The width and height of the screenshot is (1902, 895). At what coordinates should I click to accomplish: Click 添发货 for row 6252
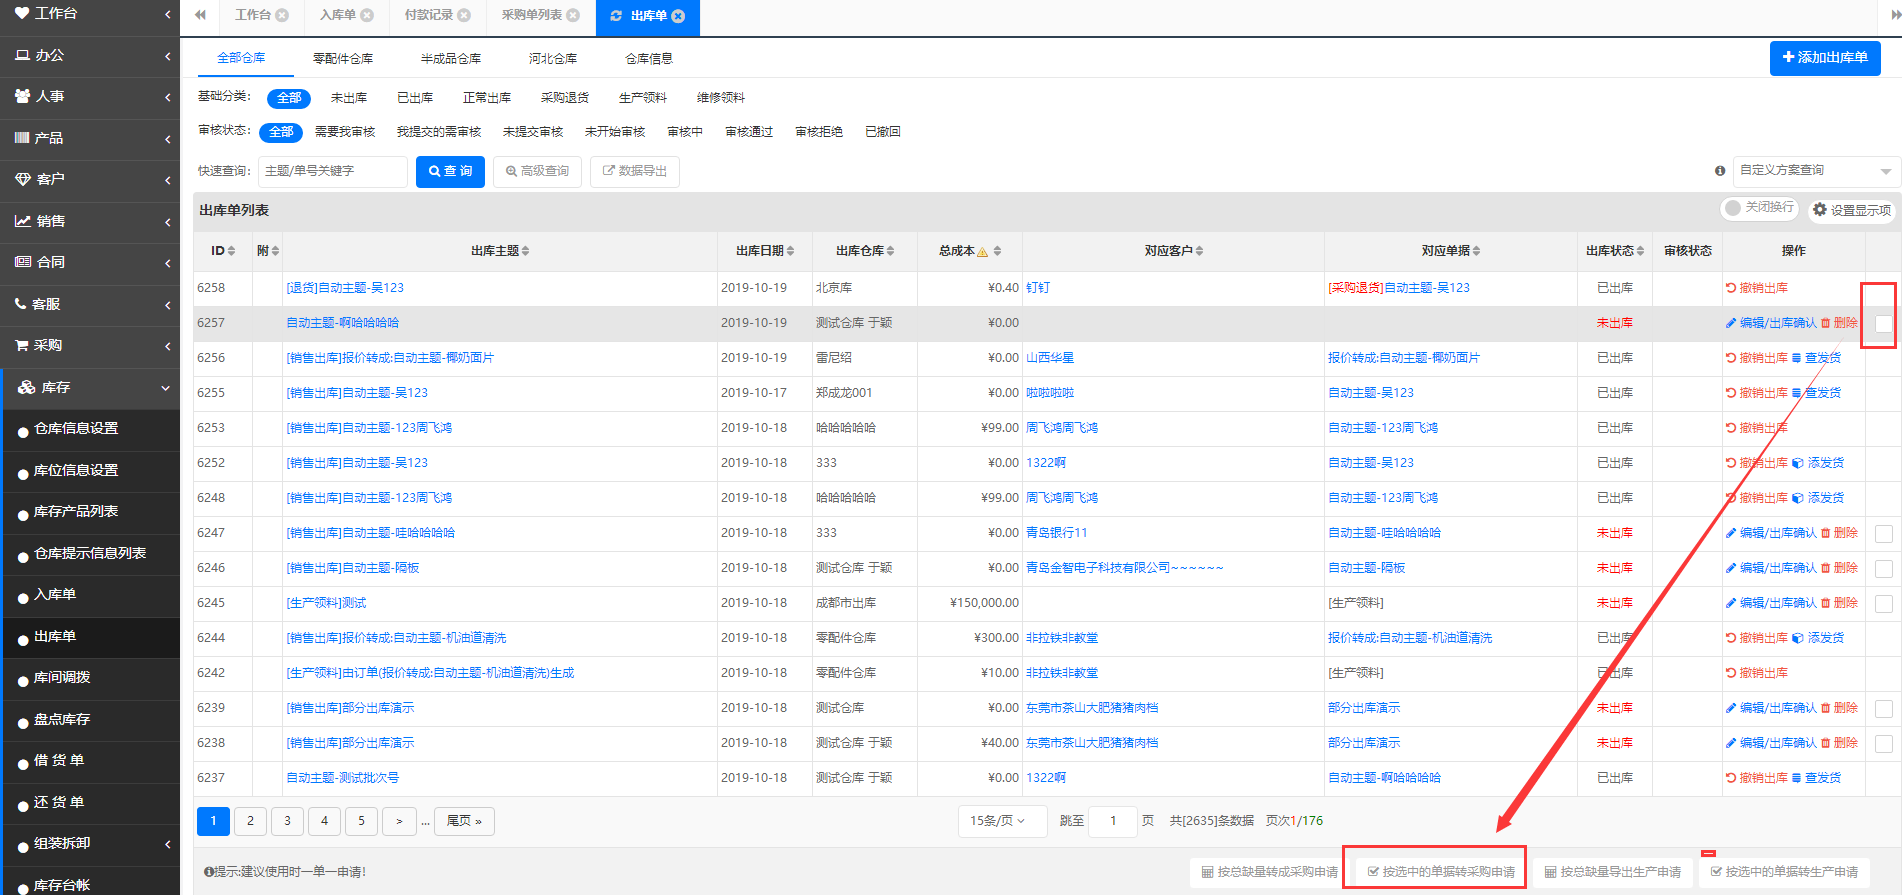[1819, 463]
